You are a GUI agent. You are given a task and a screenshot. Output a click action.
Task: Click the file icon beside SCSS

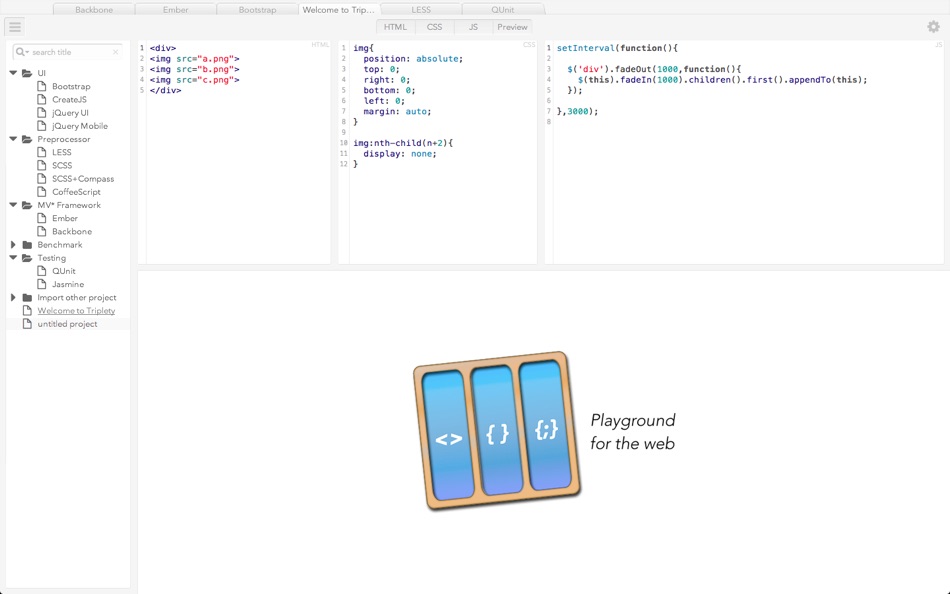[41, 165]
